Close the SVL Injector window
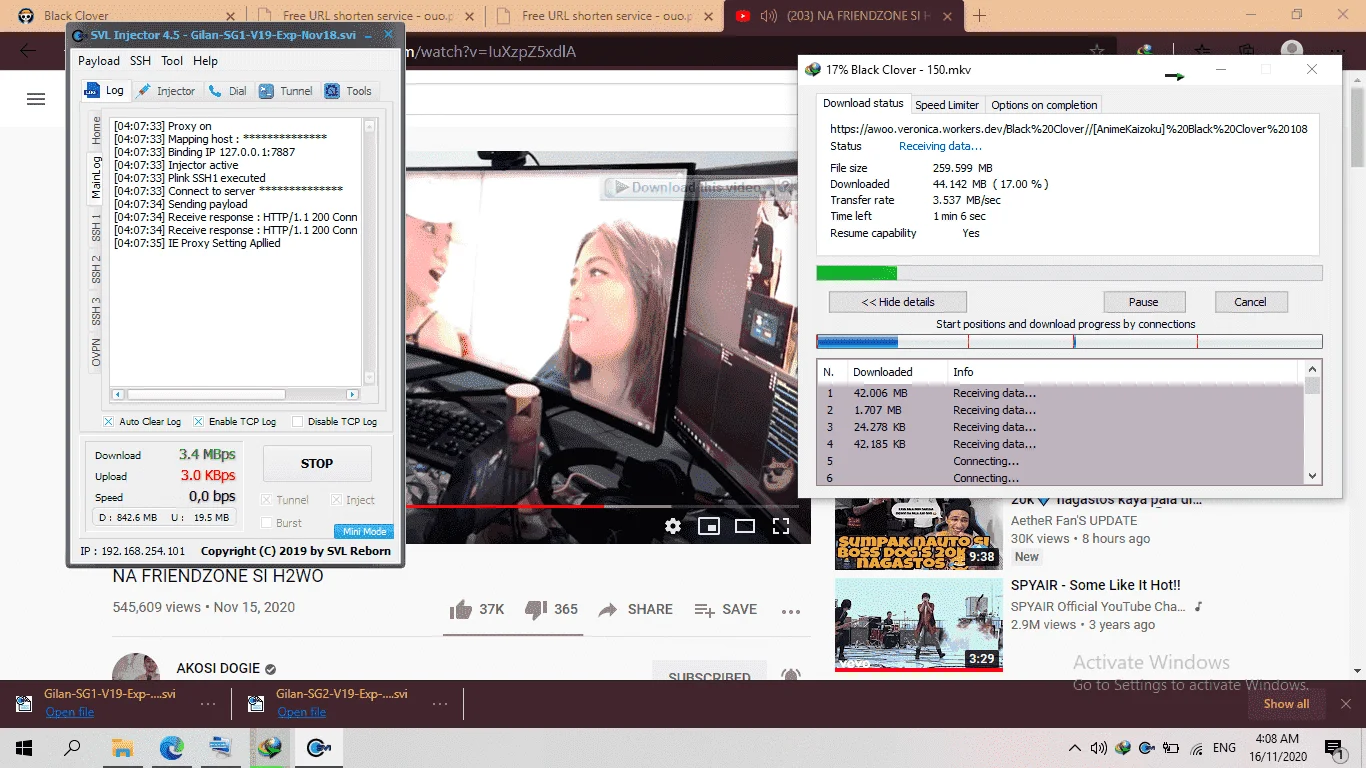Viewport: 1366px width, 768px height. (x=389, y=36)
